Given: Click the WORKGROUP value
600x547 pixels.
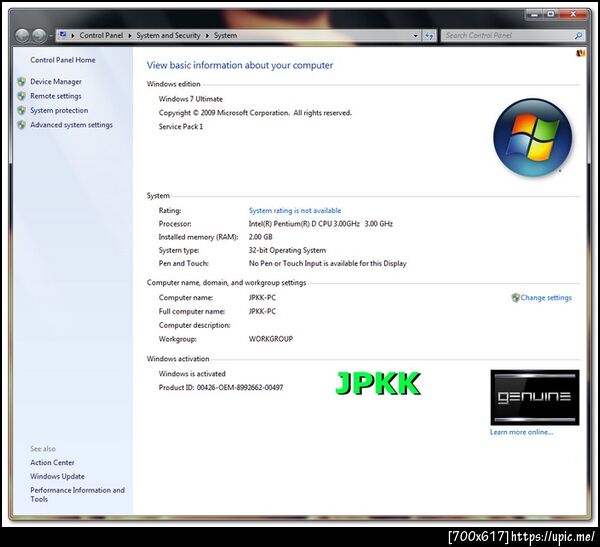Looking at the screenshot, I should 271,339.
